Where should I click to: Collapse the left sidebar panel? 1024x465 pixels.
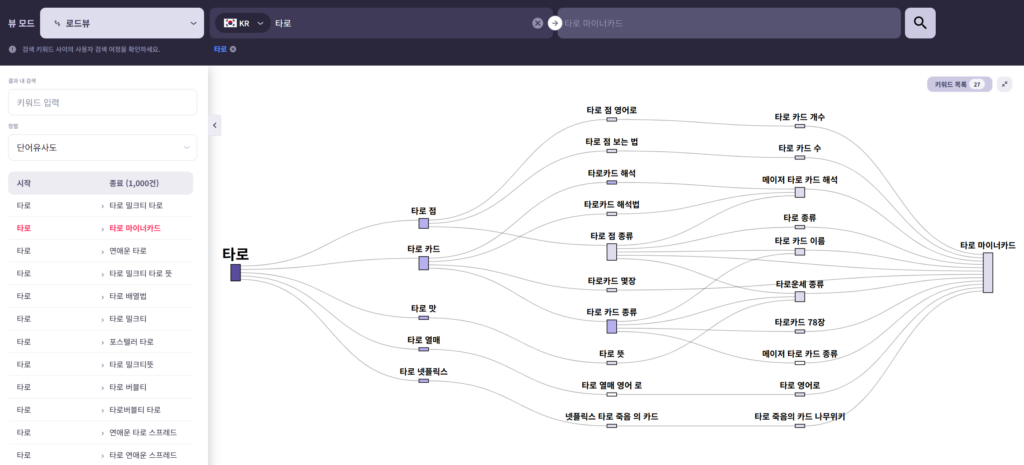click(x=215, y=125)
